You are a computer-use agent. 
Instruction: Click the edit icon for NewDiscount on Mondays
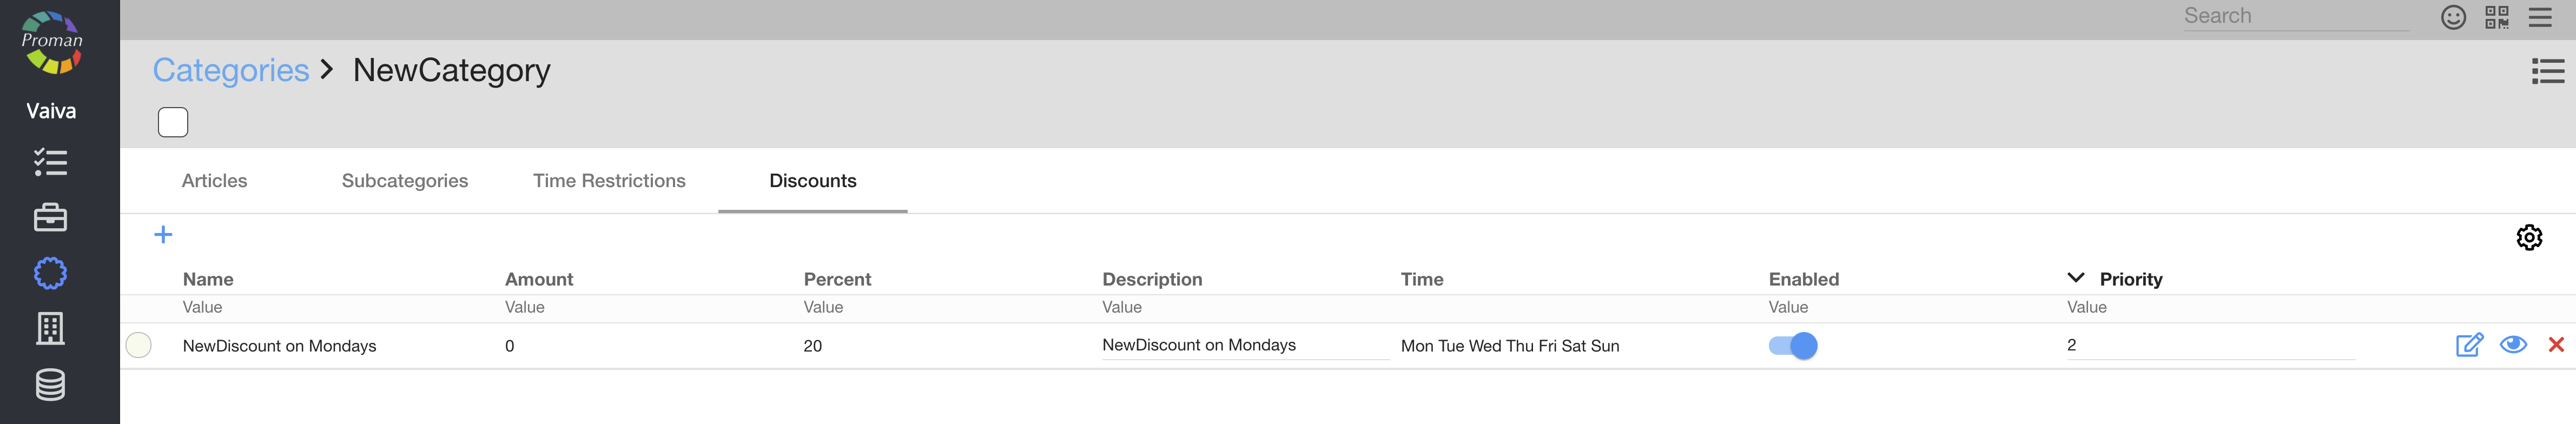pos(2468,345)
